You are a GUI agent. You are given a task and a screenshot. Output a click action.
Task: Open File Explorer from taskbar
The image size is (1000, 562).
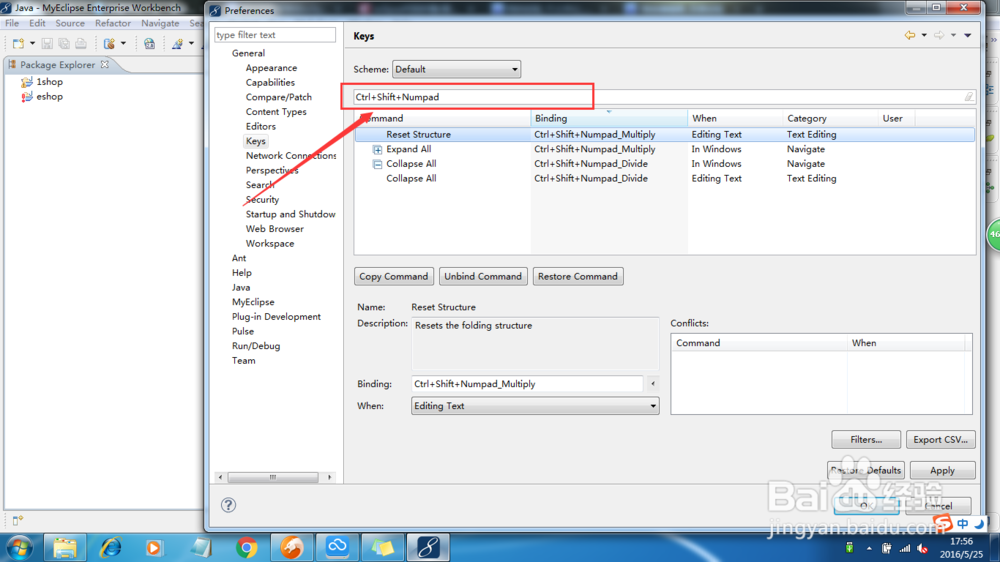tap(64, 547)
